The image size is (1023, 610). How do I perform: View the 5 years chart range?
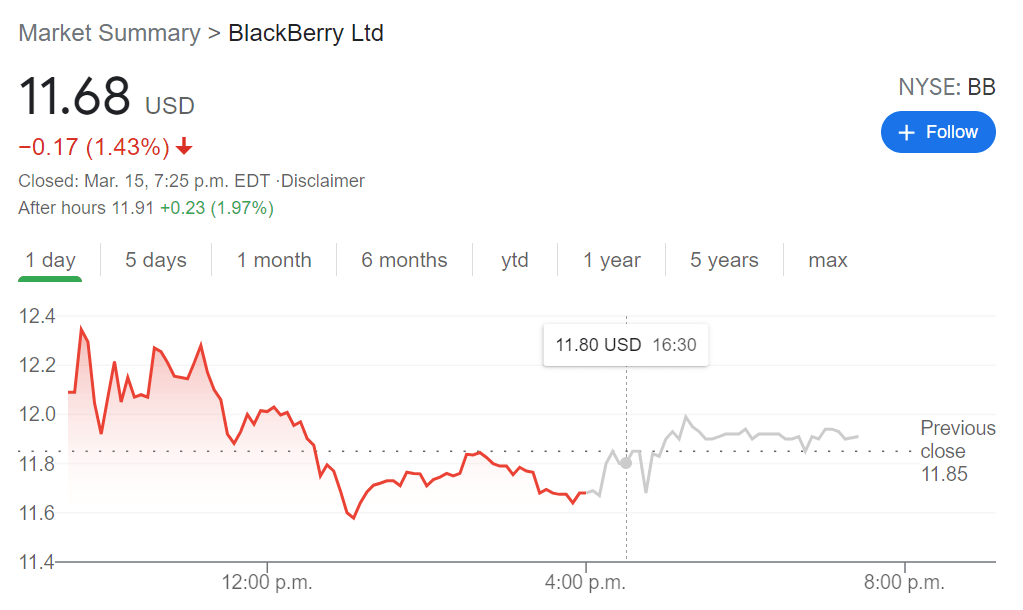pyautogui.click(x=724, y=260)
